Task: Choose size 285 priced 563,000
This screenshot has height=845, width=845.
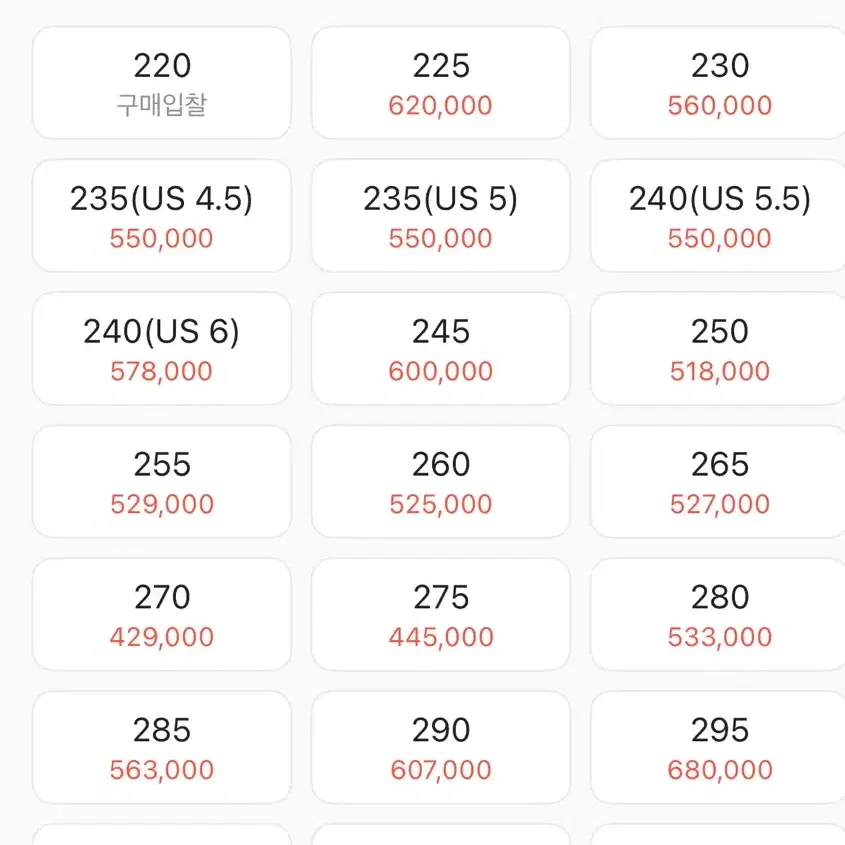Action: 162,747
